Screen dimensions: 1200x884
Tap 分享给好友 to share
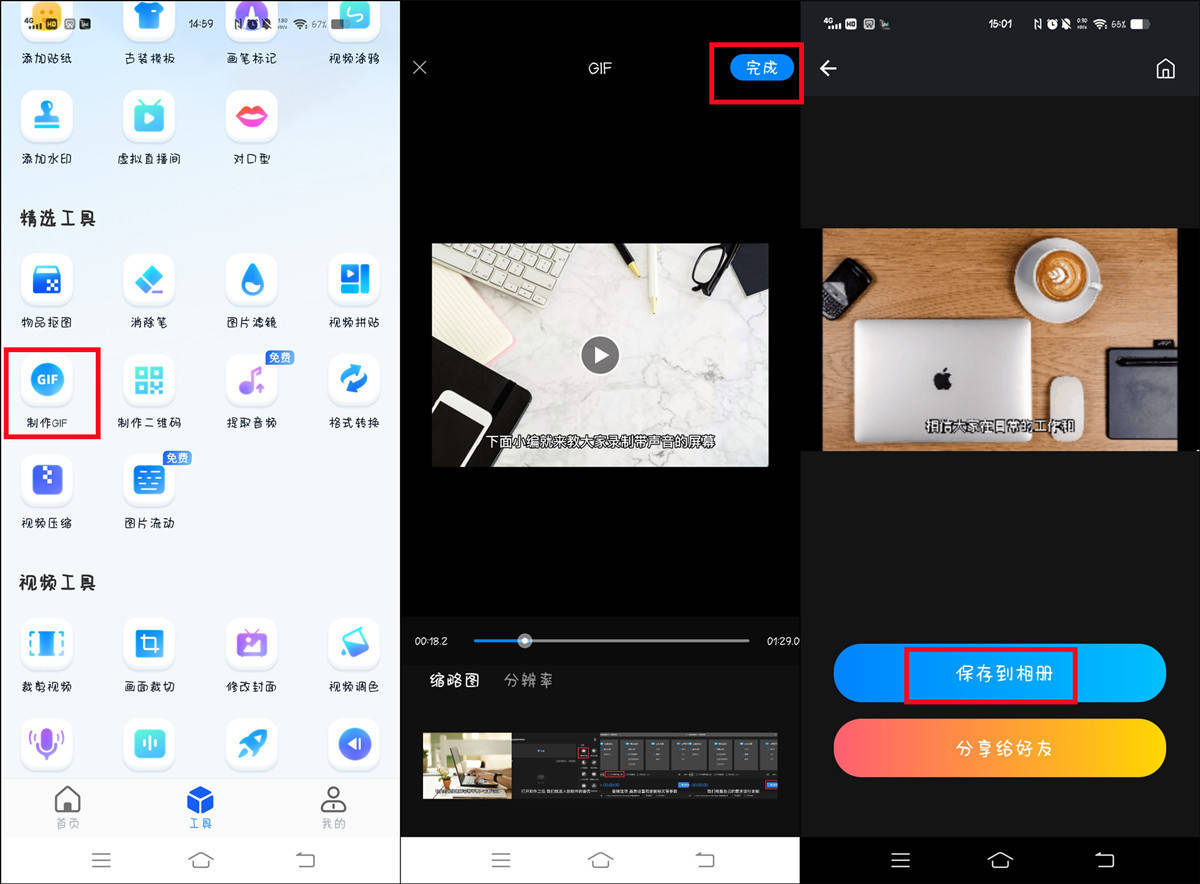point(999,747)
